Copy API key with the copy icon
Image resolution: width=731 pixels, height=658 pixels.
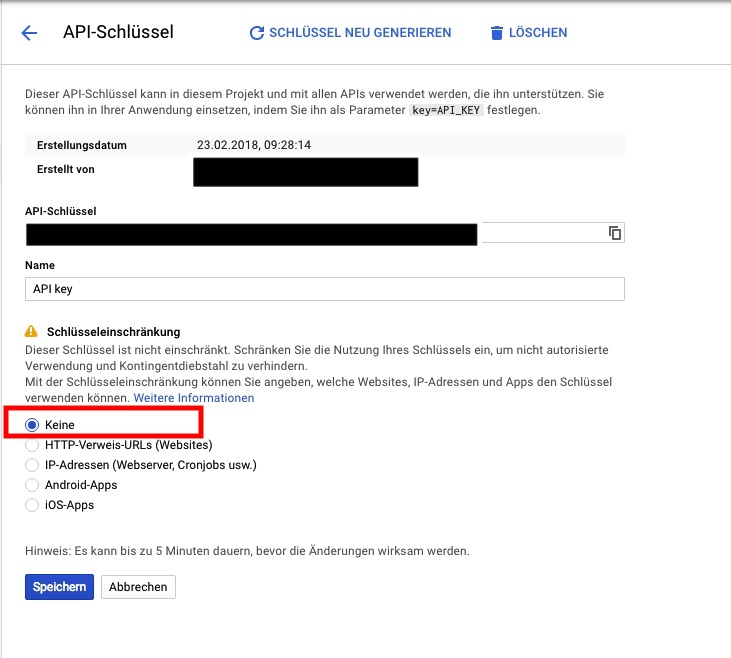click(614, 233)
